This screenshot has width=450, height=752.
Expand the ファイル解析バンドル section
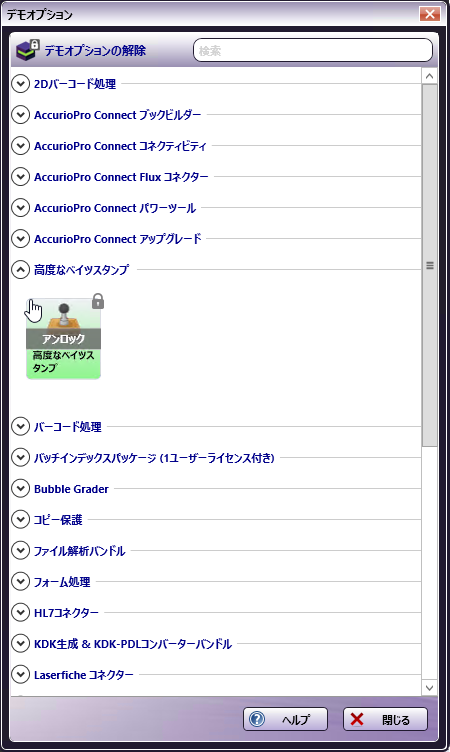tap(20, 551)
